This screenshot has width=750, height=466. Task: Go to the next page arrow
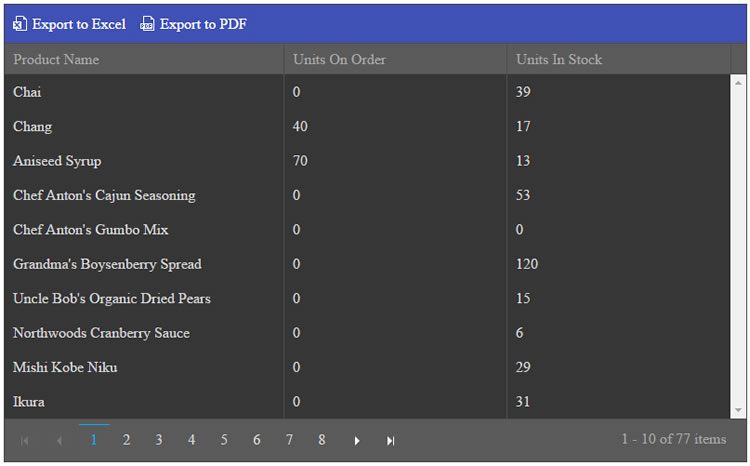pos(357,440)
